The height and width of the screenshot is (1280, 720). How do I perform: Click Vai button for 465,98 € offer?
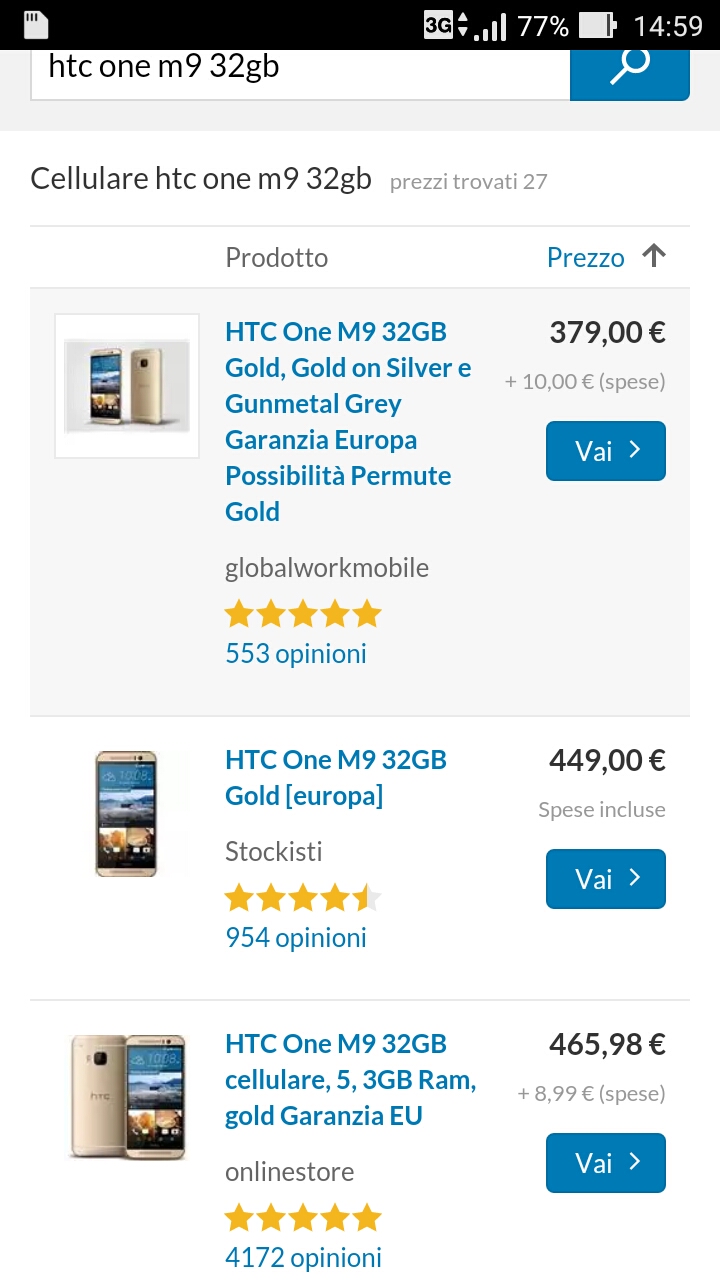point(605,1163)
